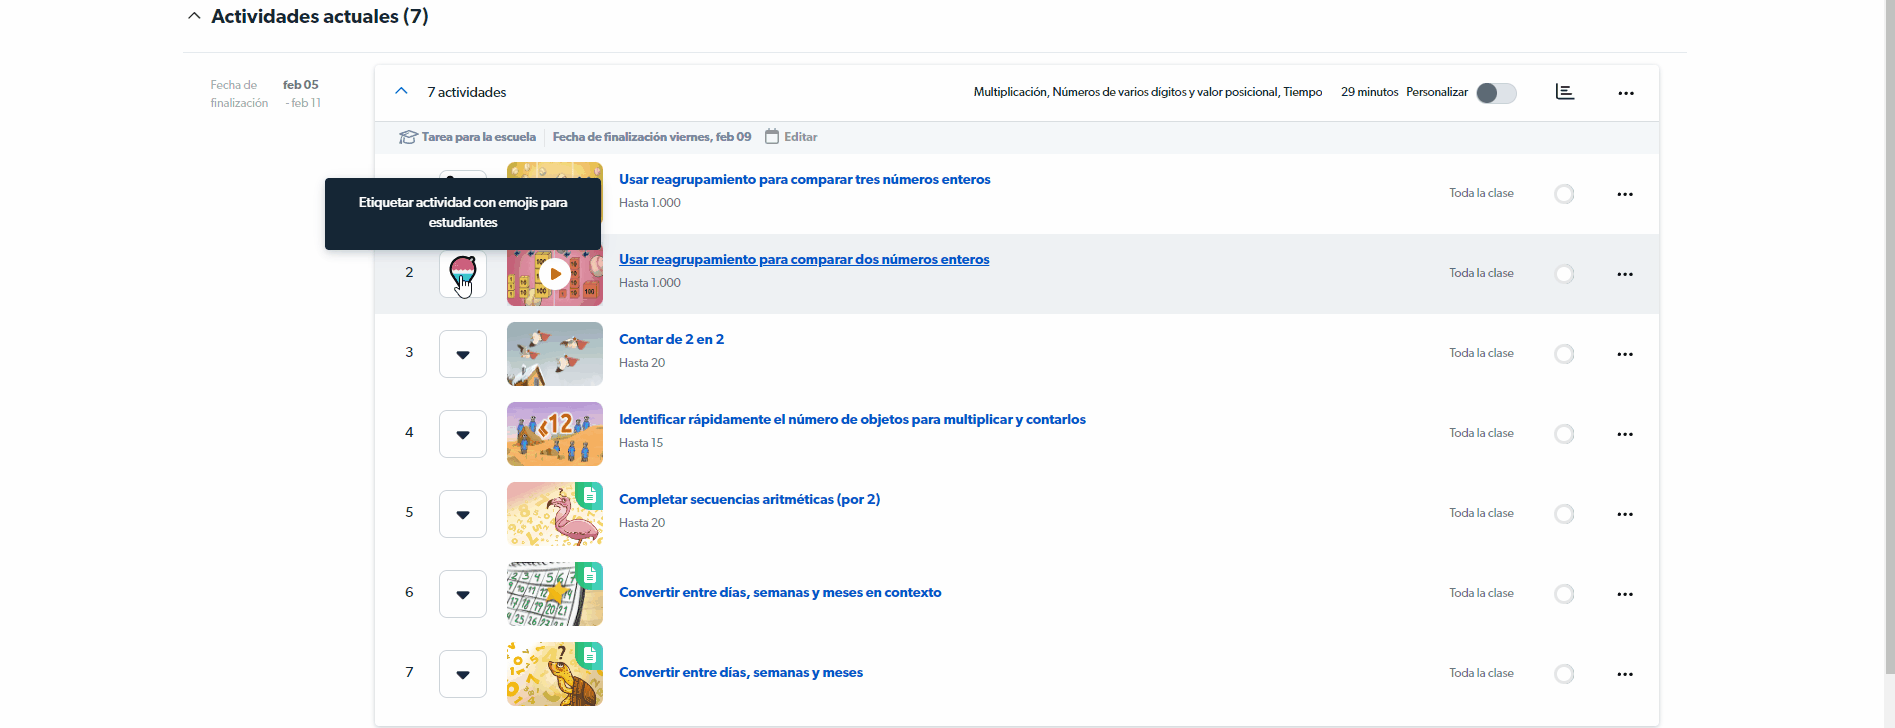Screen dimensions: 1895x728
Task: Select the circle for Convertir en contexto row
Action: click(1564, 594)
